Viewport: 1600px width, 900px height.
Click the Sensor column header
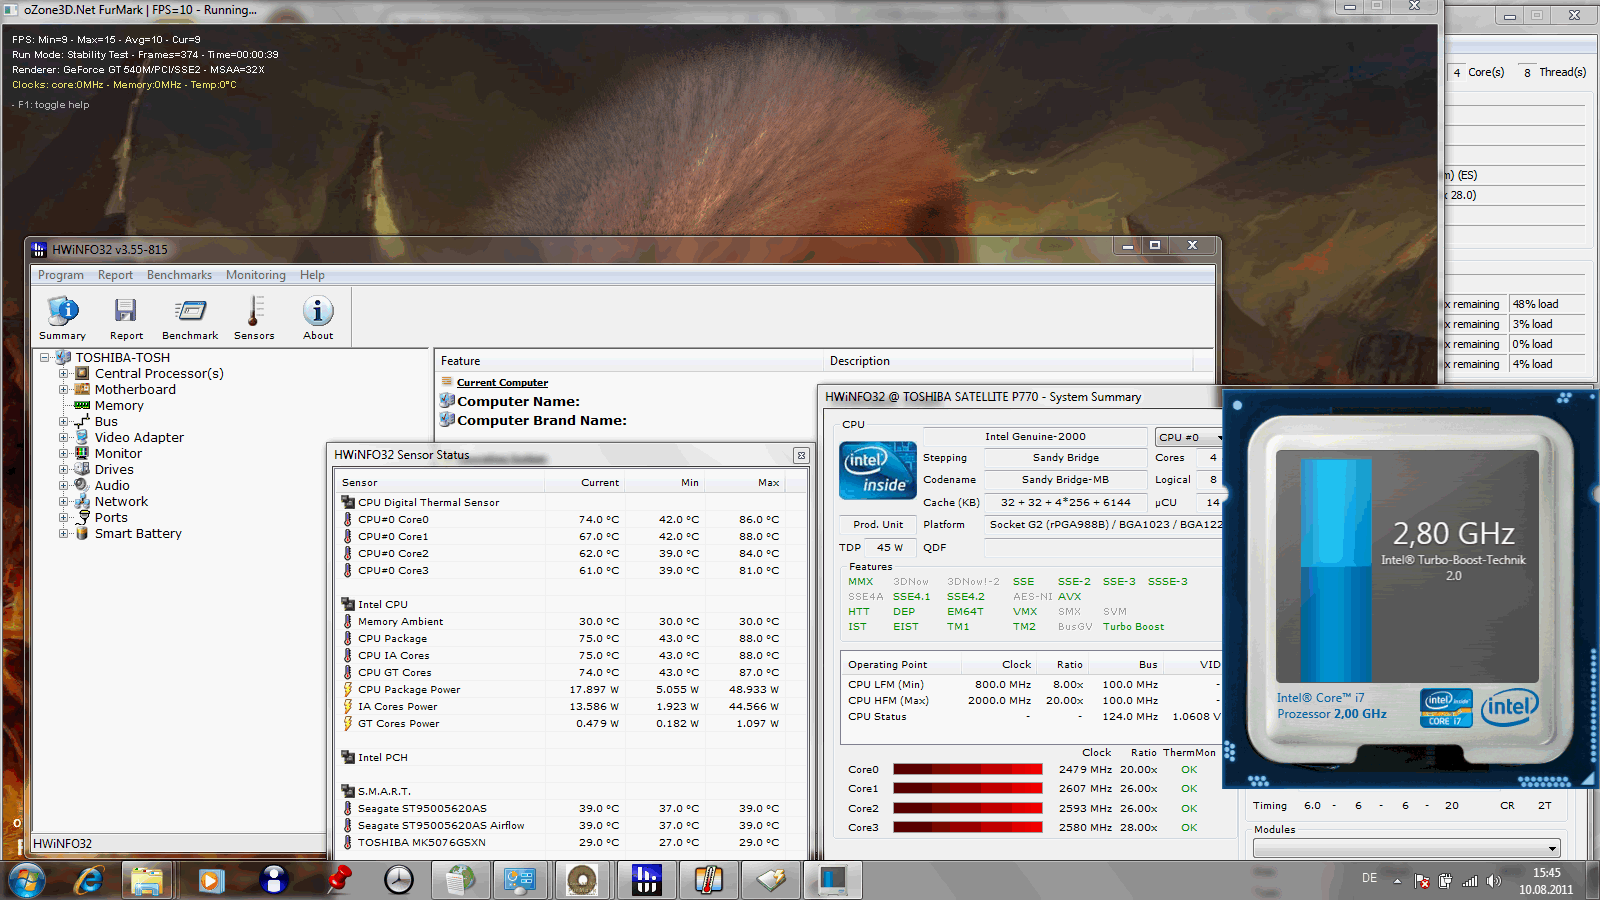click(440, 482)
